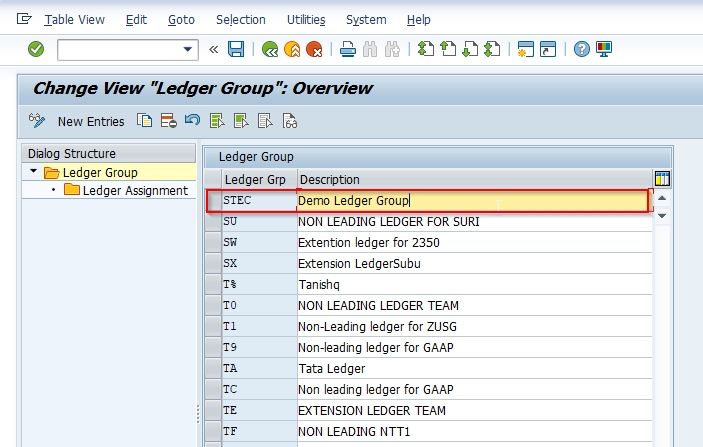Click the Demo Ledger Group description field
The width and height of the screenshot is (703, 447).
click(x=473, y=200)
